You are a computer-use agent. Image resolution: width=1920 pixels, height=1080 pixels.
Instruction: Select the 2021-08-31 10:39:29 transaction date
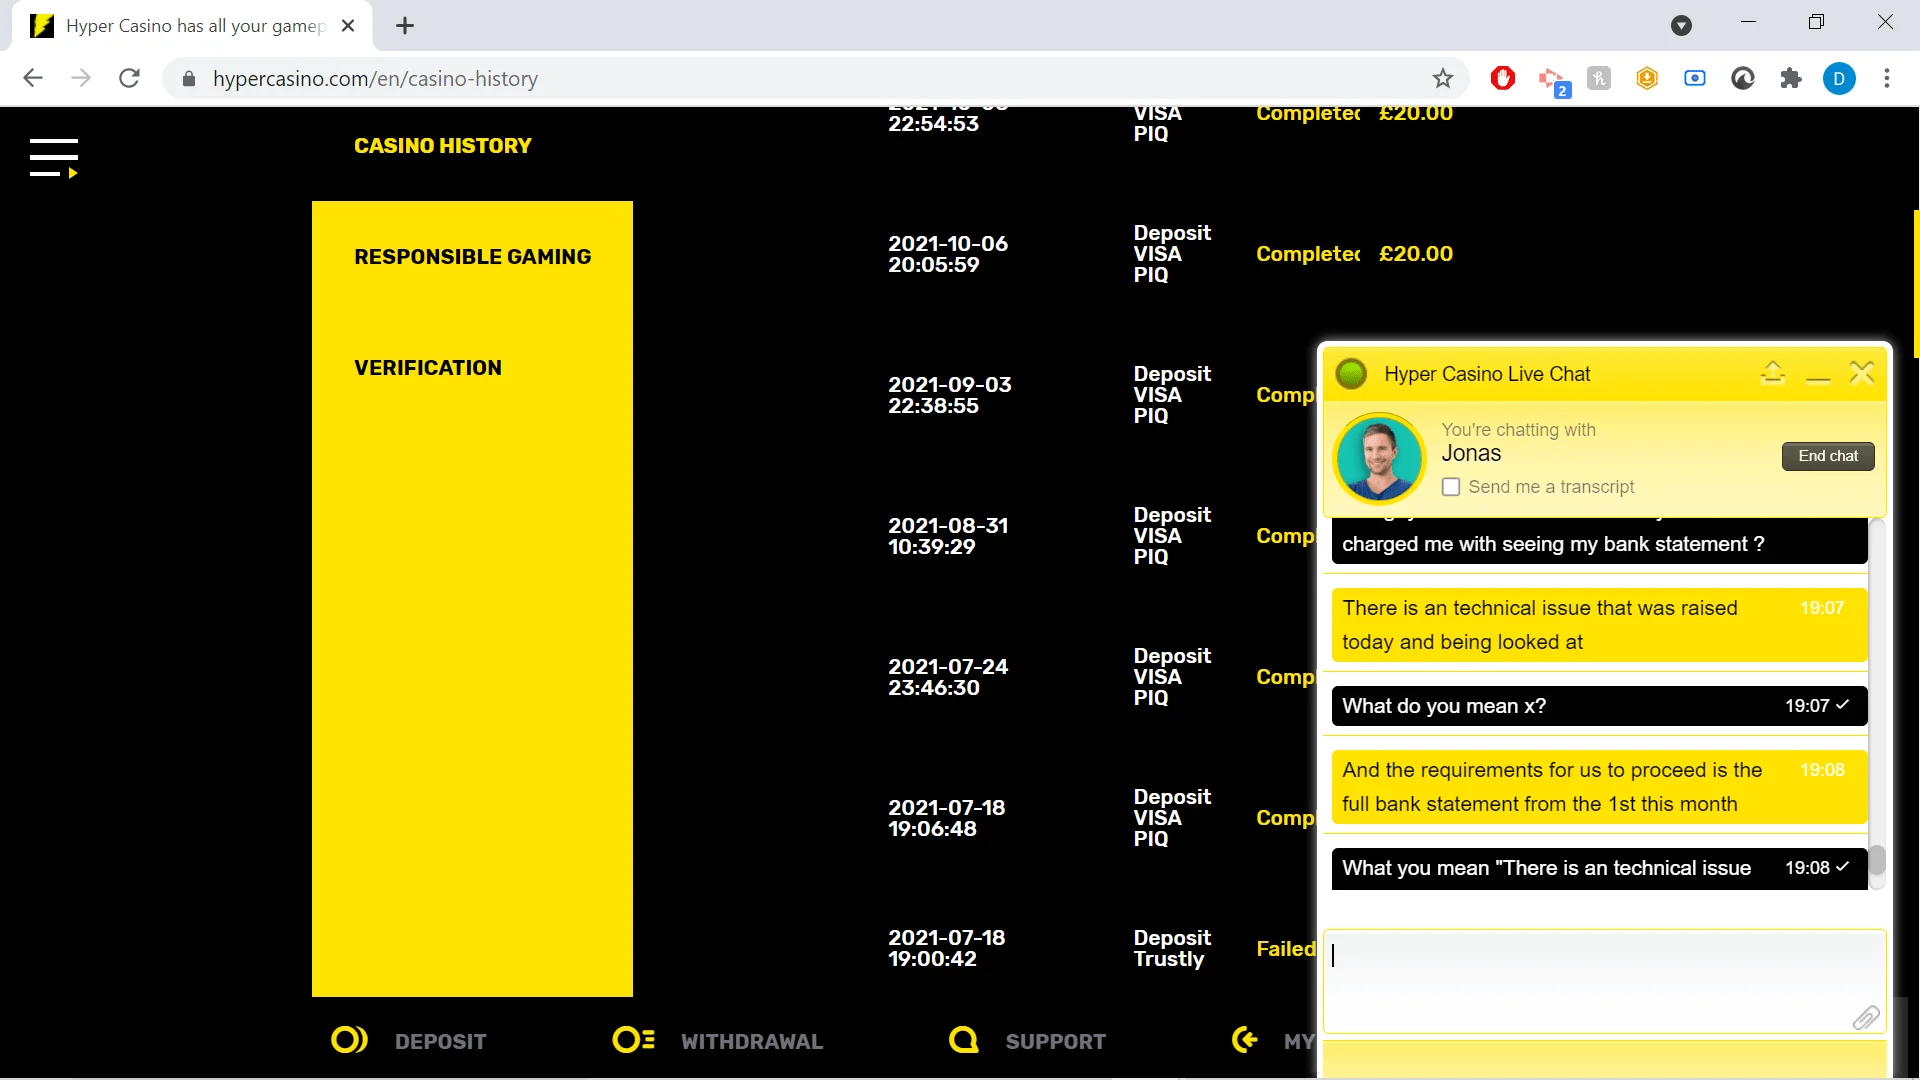pyautogui.click(x=948, y=536)
